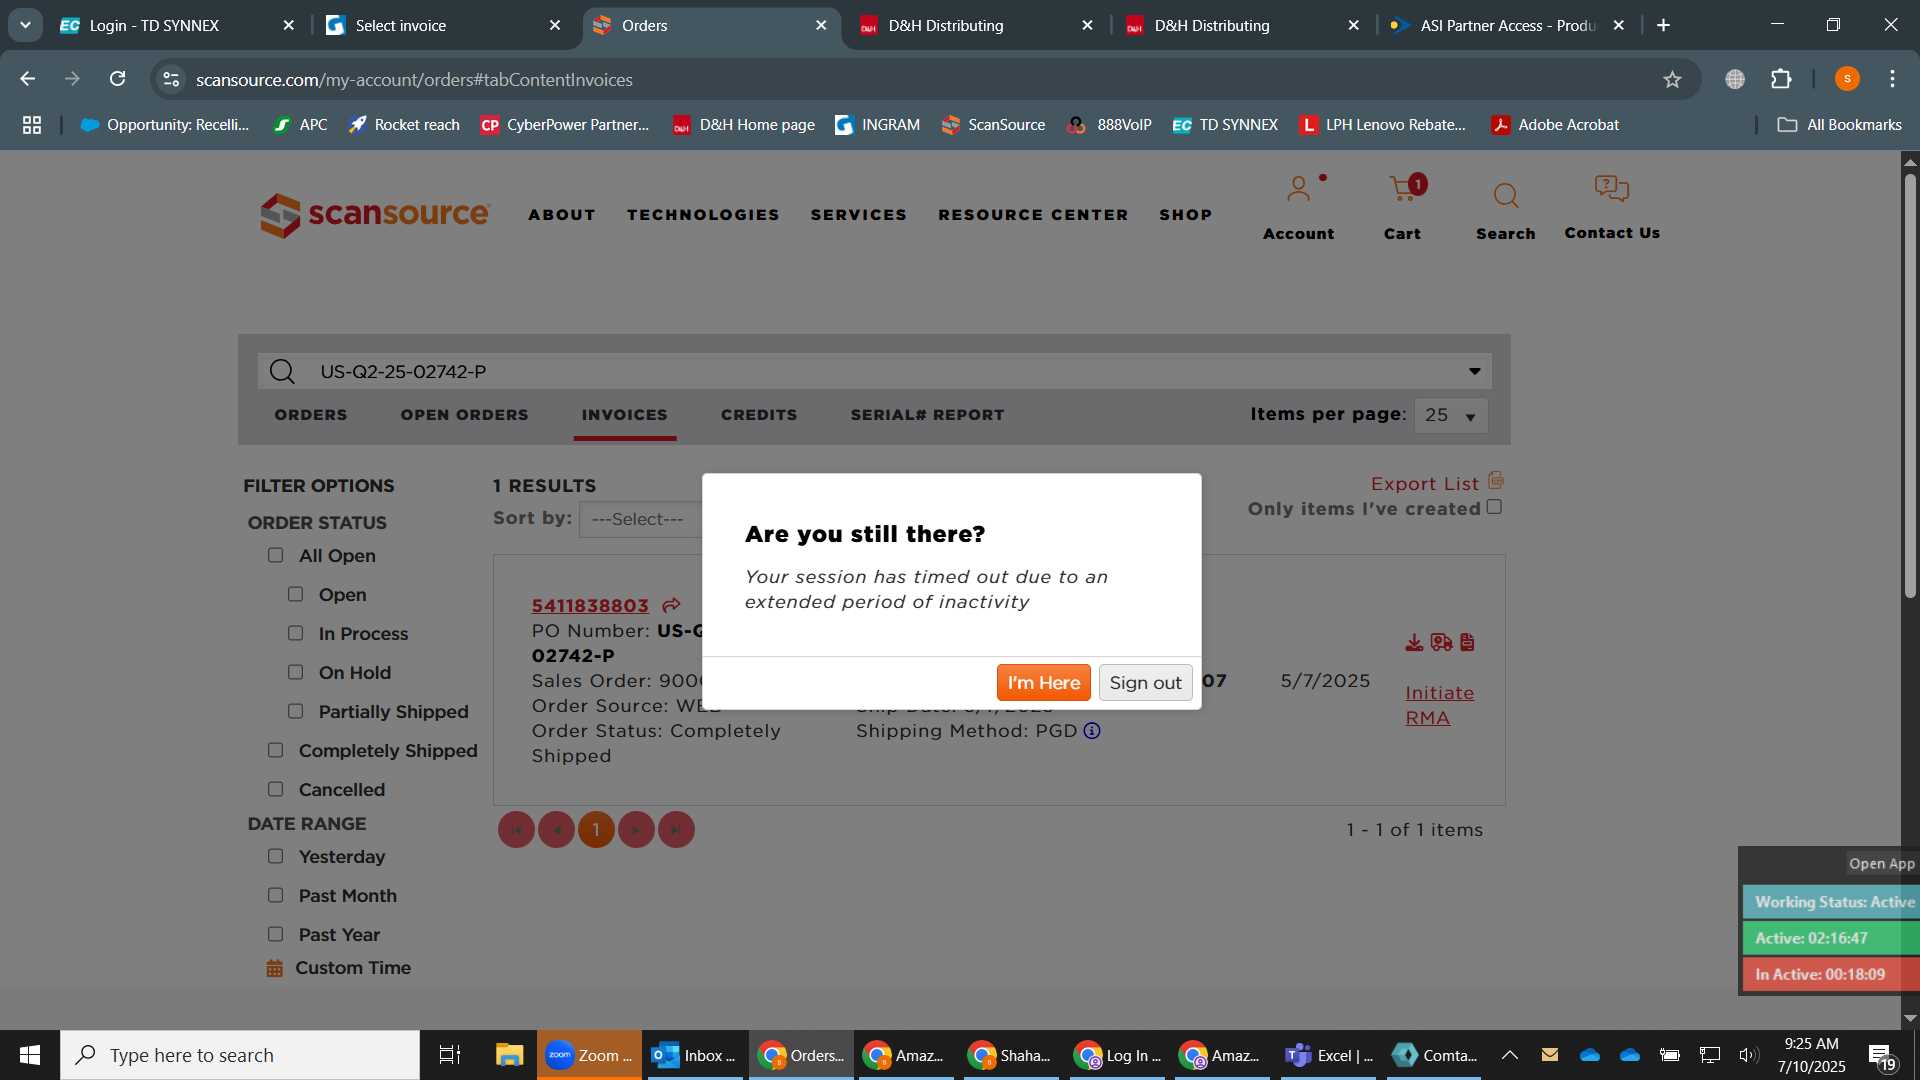Open the INGRAM bookmark
Viewport: 1920px width, 1080px height.
877,125
